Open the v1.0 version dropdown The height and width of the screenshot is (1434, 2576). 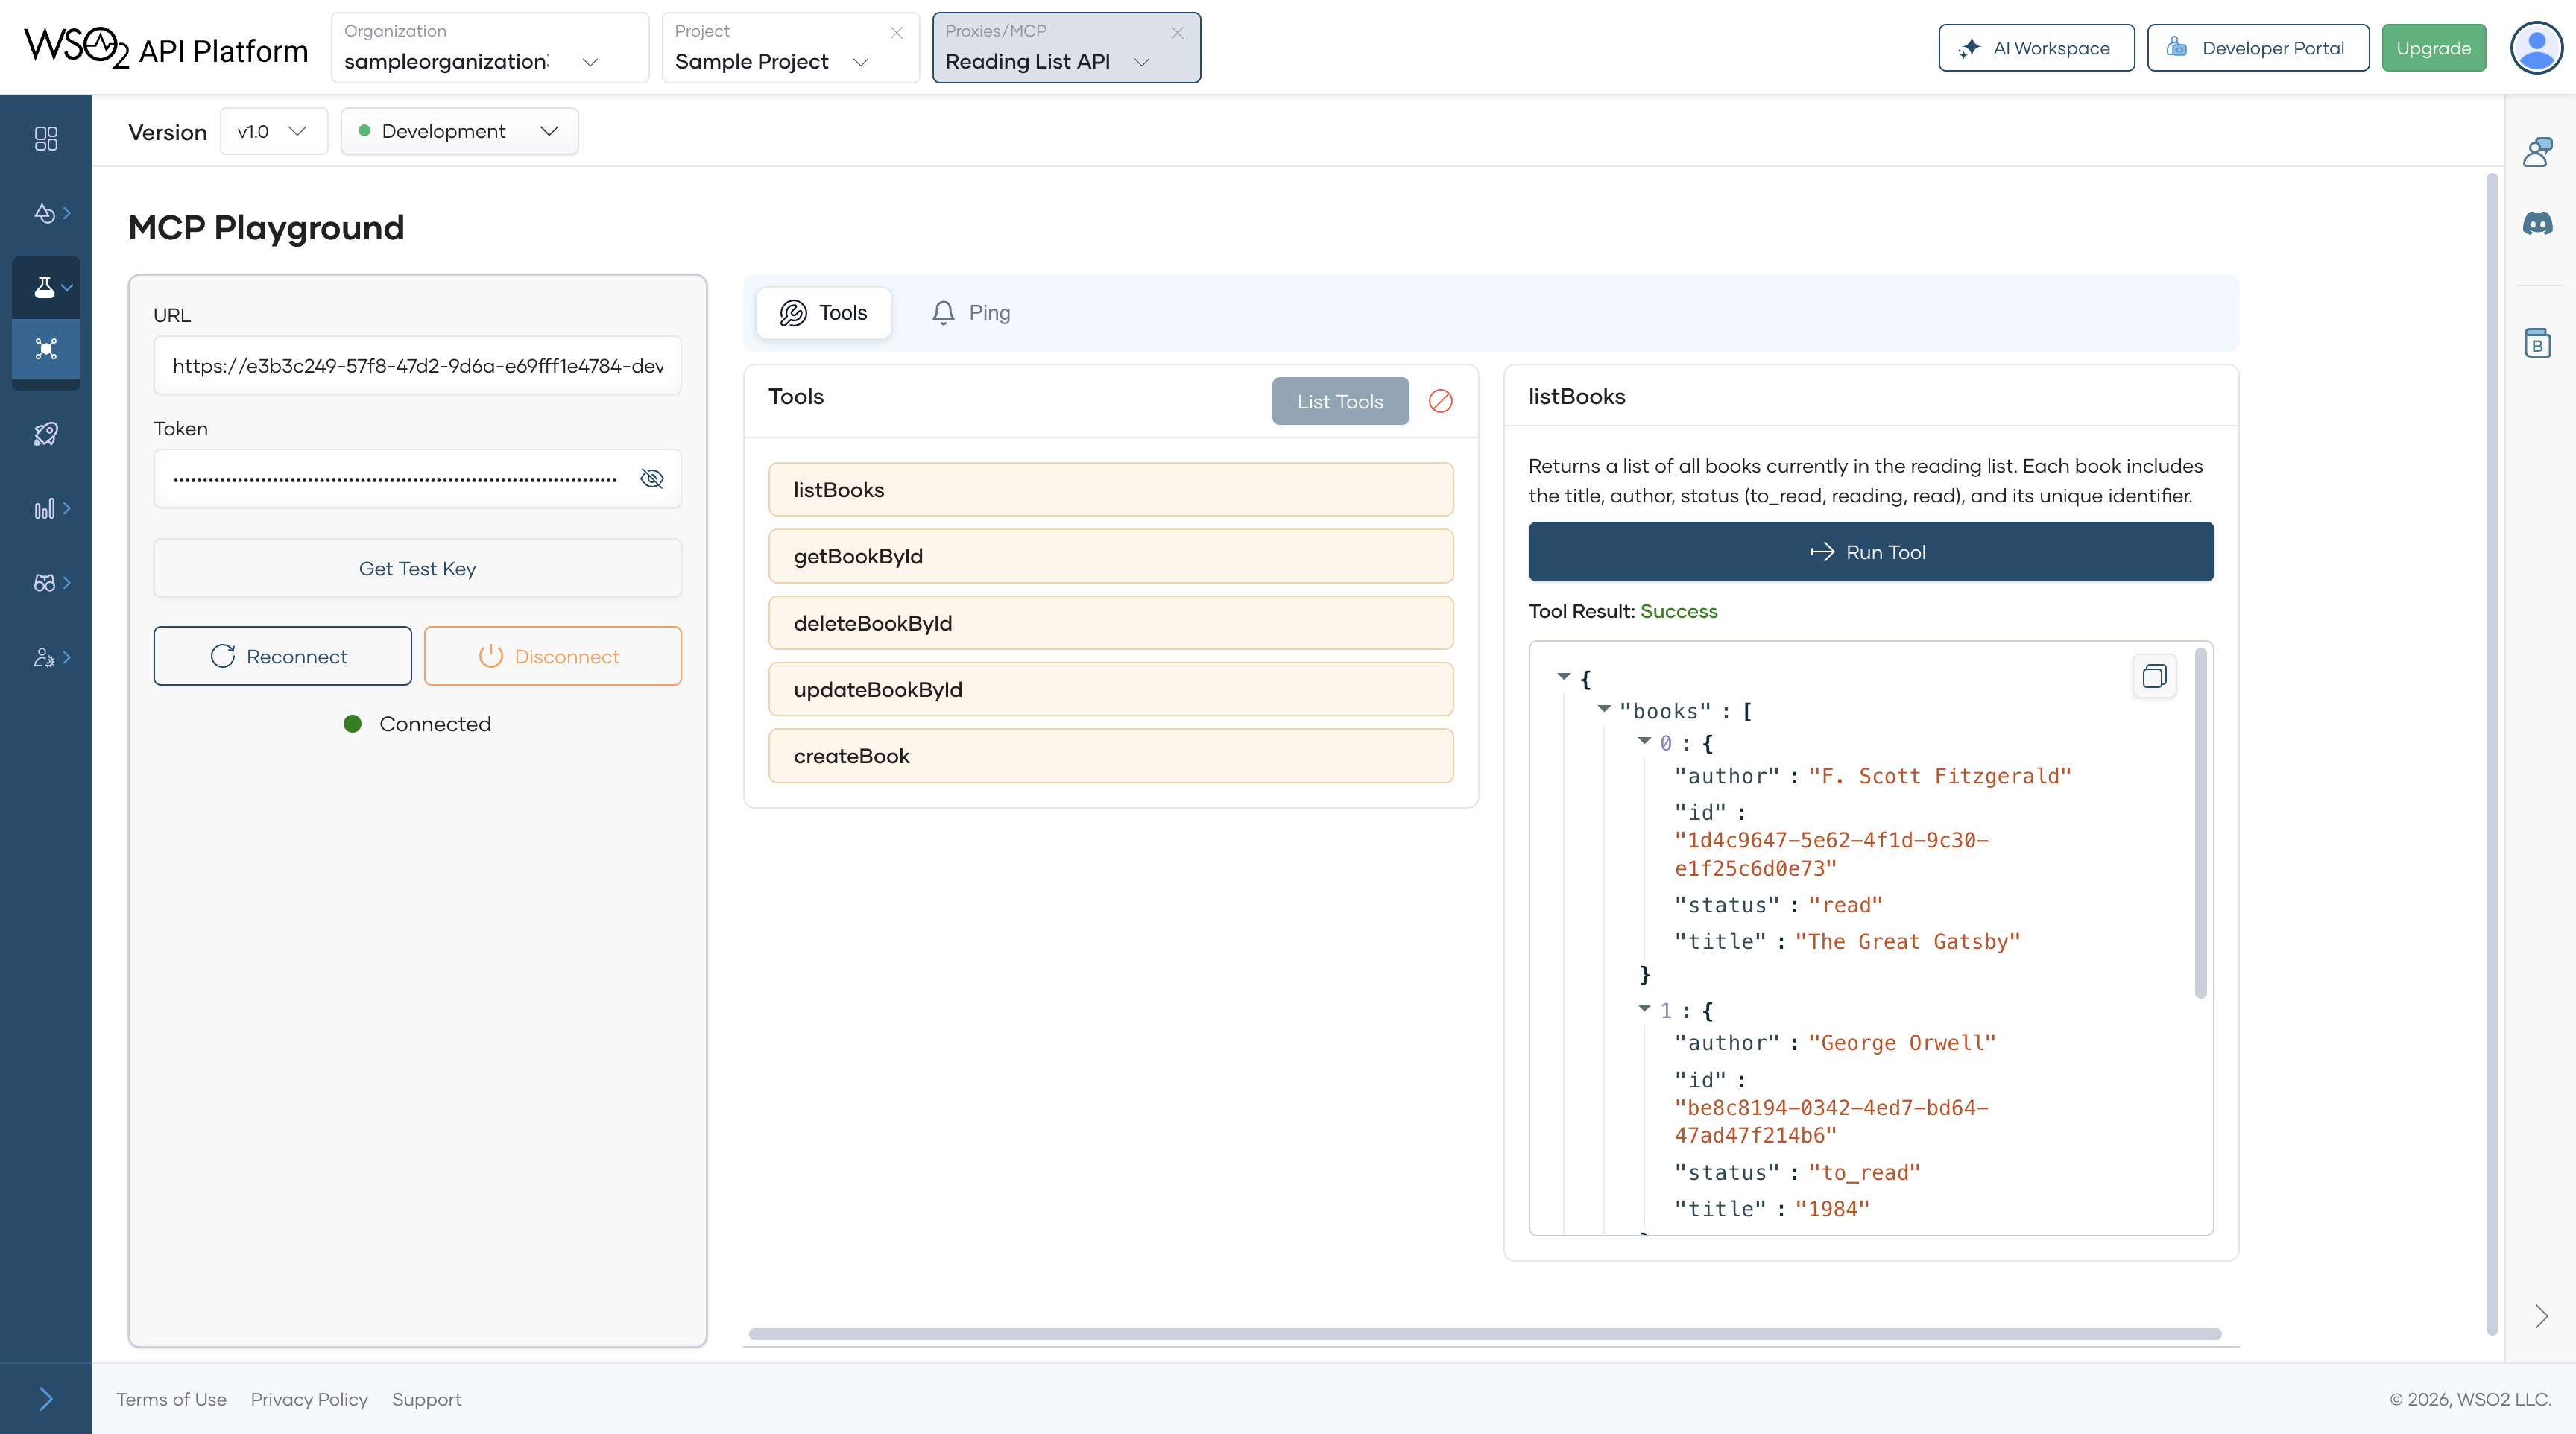click(x=273, y=131)
